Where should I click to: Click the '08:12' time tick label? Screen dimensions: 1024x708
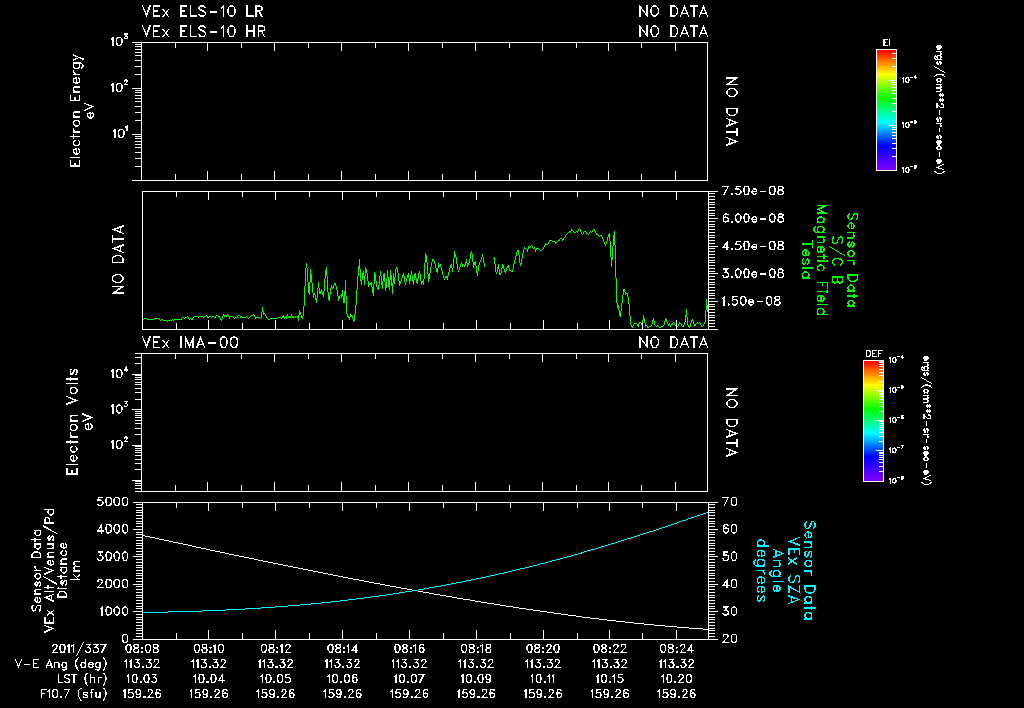(276, 649)
